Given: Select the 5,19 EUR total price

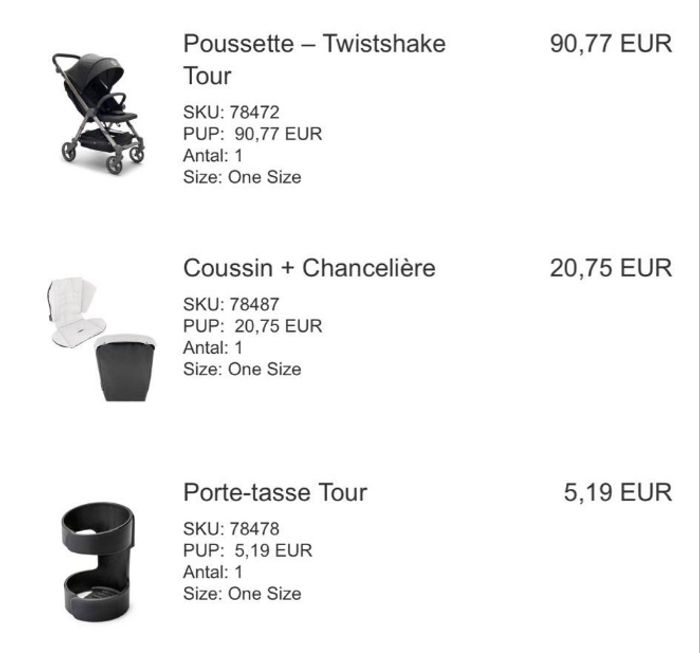Looking at the screenshot, I should pyautogui.click(x=618, y=492).
